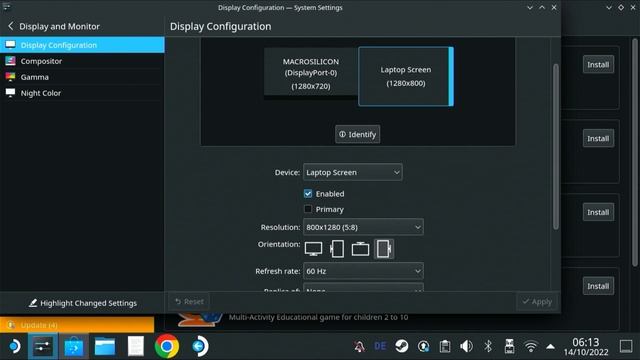
Task: Click the Show Desktop icon
Action: click(626, 347)
